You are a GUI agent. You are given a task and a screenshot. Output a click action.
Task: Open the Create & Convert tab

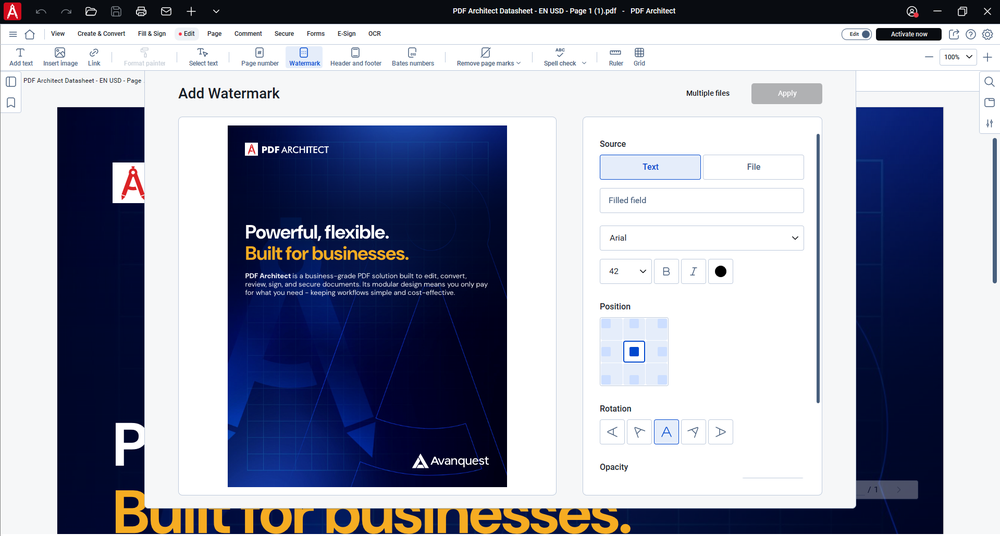point(101,34)
